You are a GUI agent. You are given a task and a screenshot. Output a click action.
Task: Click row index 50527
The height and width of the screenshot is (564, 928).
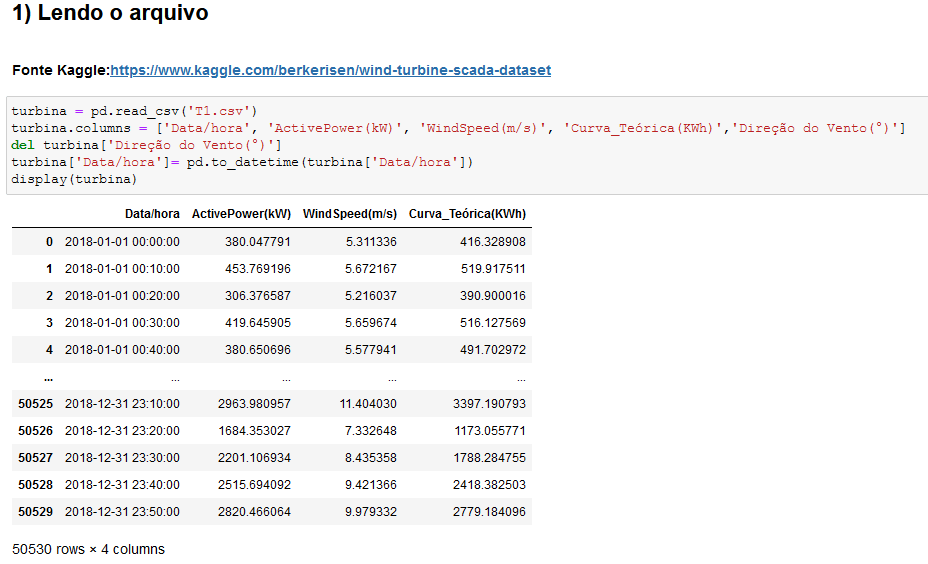[36, 458]
